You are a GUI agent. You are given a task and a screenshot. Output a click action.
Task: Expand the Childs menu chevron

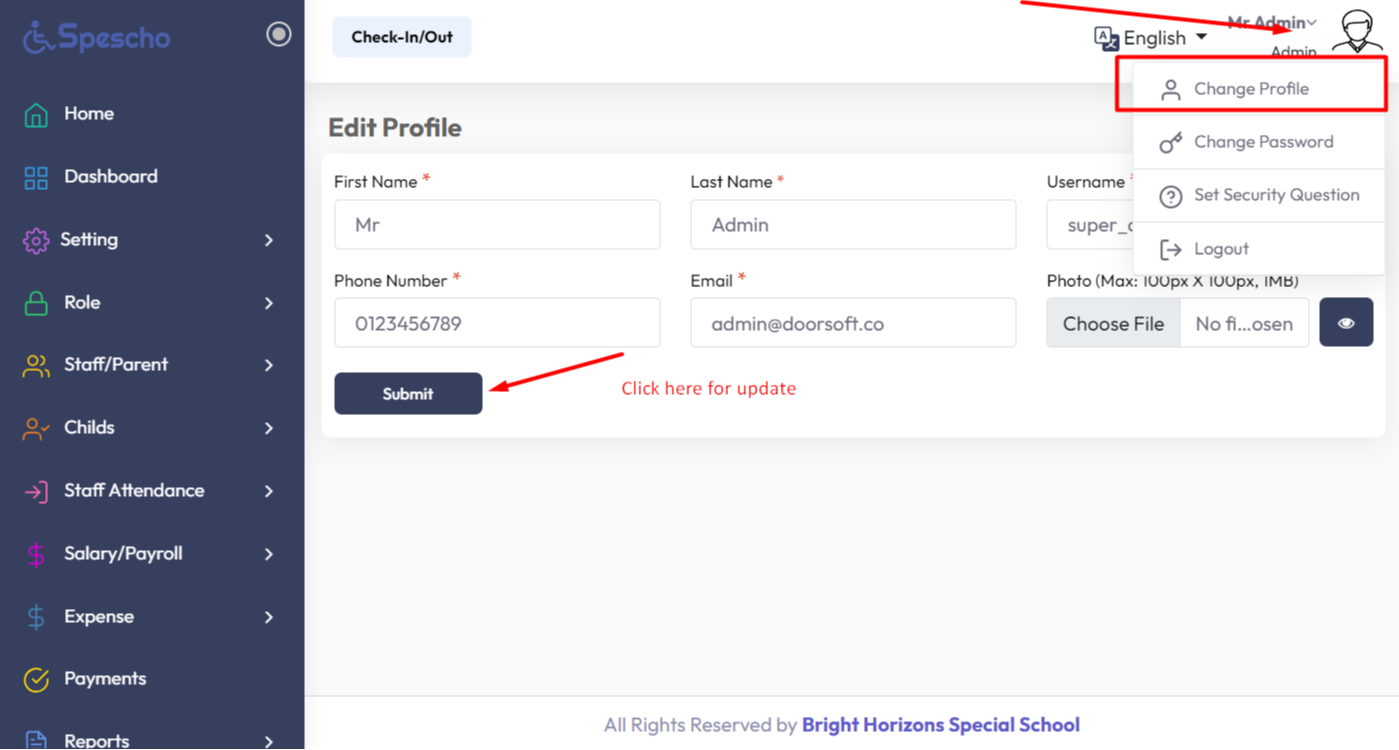(x=268, y=429)
